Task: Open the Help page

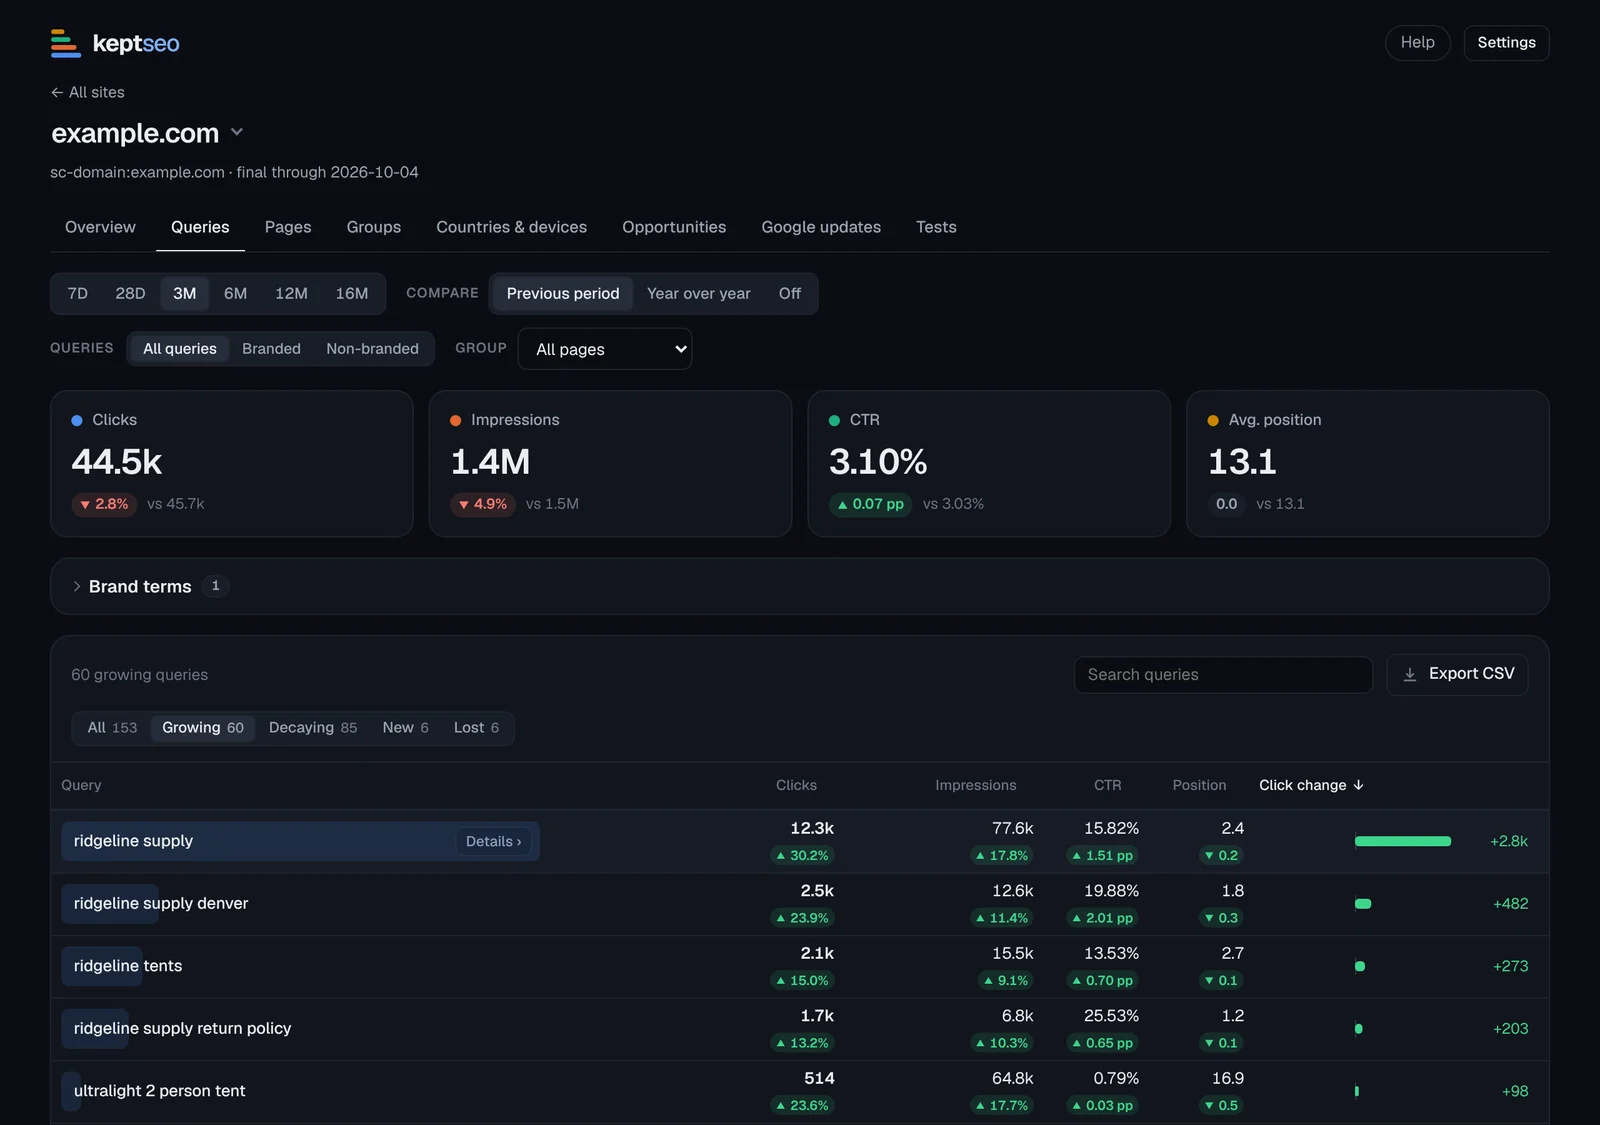Action: click(1417, 43)
